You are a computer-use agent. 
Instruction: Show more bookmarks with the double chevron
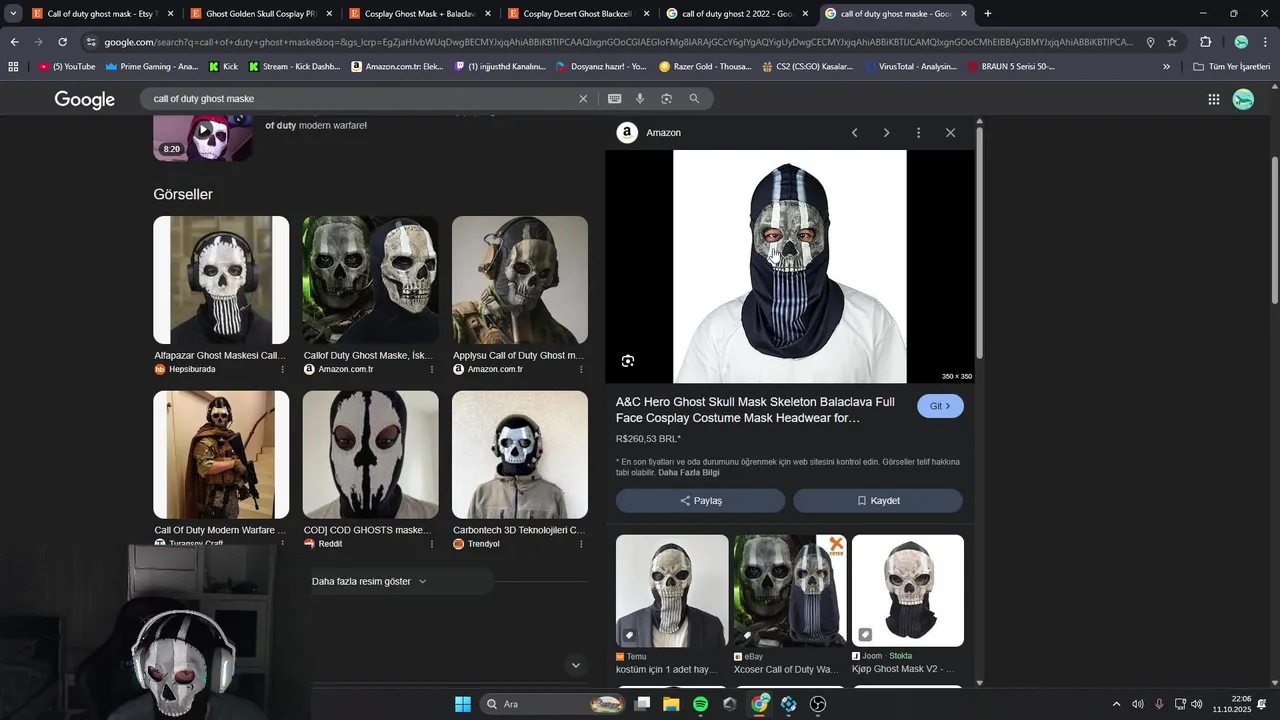tap(1166, 67)
